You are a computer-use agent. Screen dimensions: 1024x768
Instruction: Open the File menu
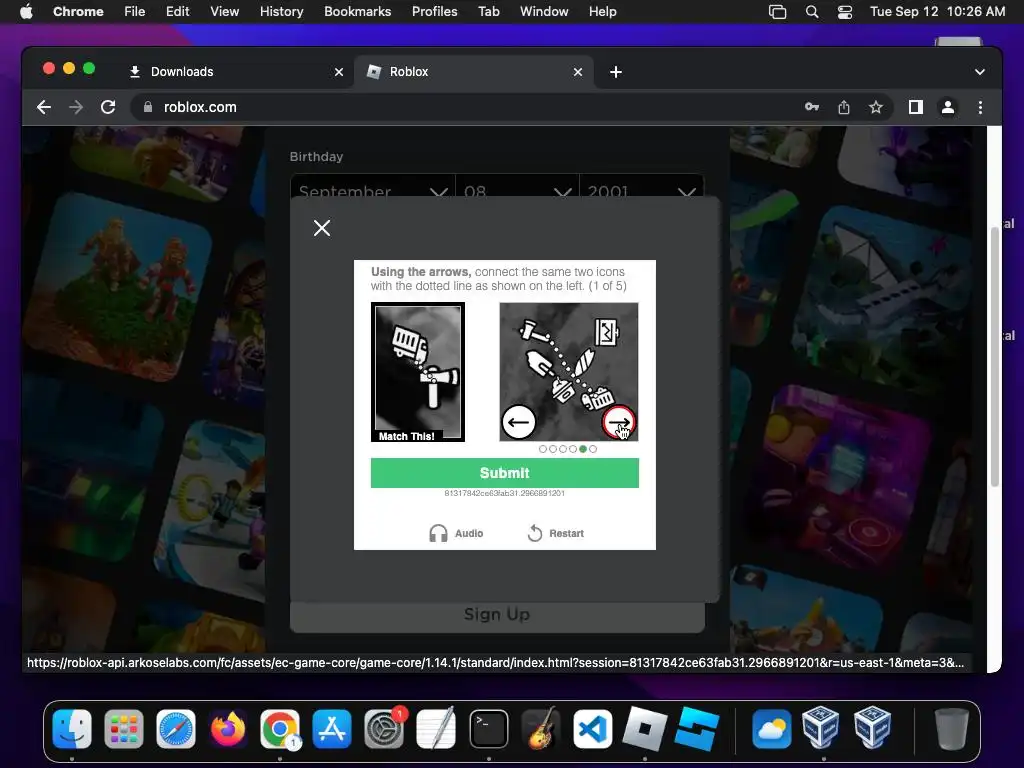point(135,11)
